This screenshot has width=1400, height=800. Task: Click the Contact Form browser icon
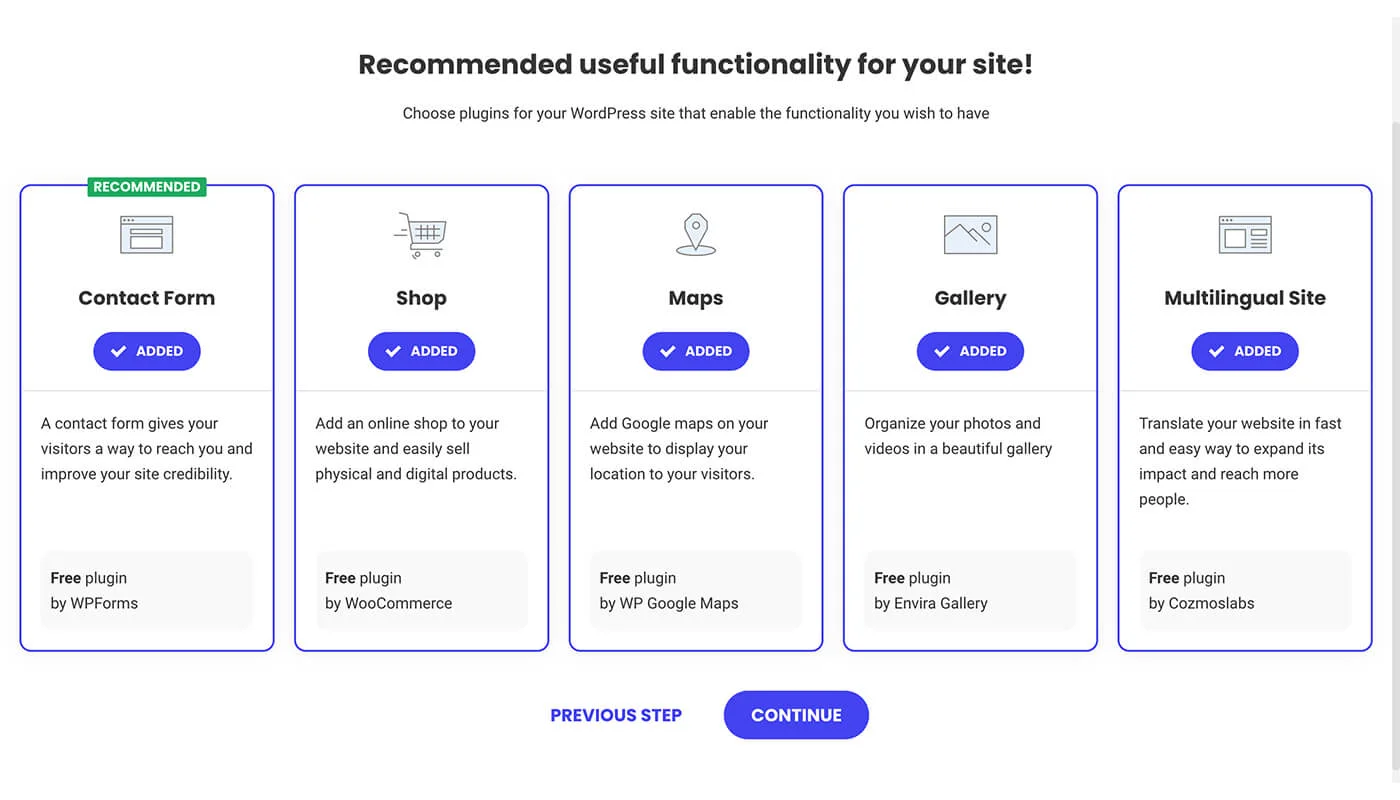[x=147, y=234]
